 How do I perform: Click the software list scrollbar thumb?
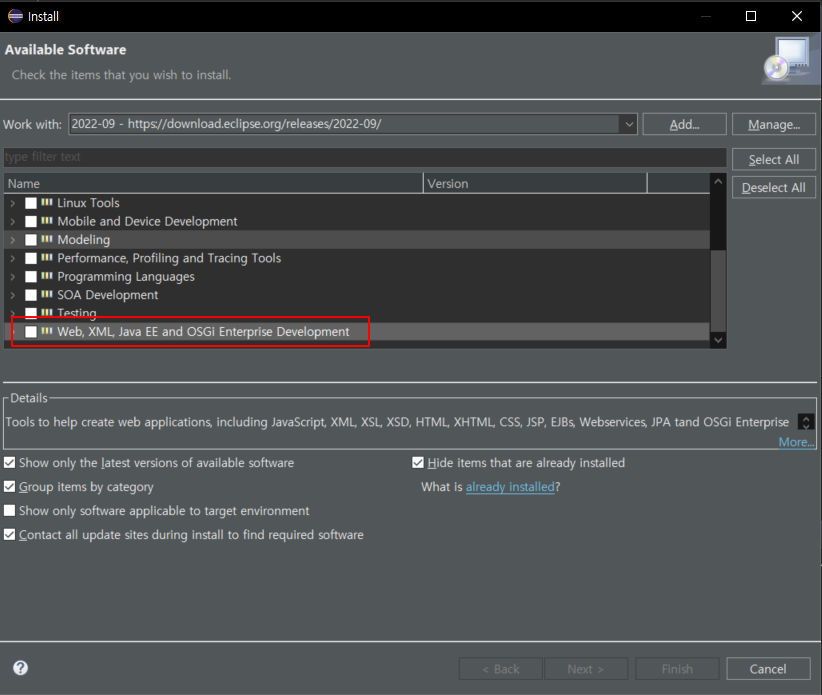(718, 291)
